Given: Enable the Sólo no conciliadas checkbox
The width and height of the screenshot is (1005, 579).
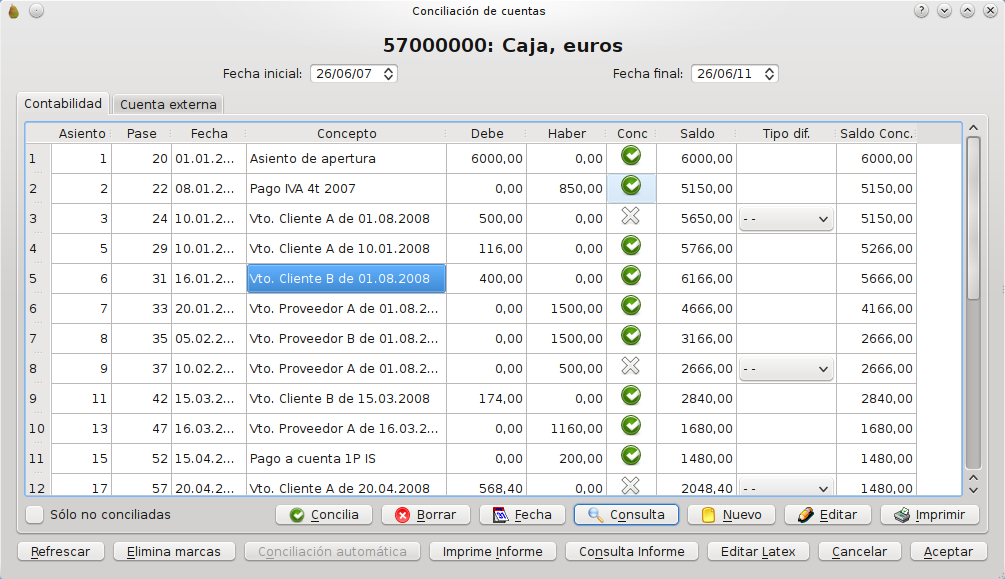Looking at the screenshot, I should (35, 514).
